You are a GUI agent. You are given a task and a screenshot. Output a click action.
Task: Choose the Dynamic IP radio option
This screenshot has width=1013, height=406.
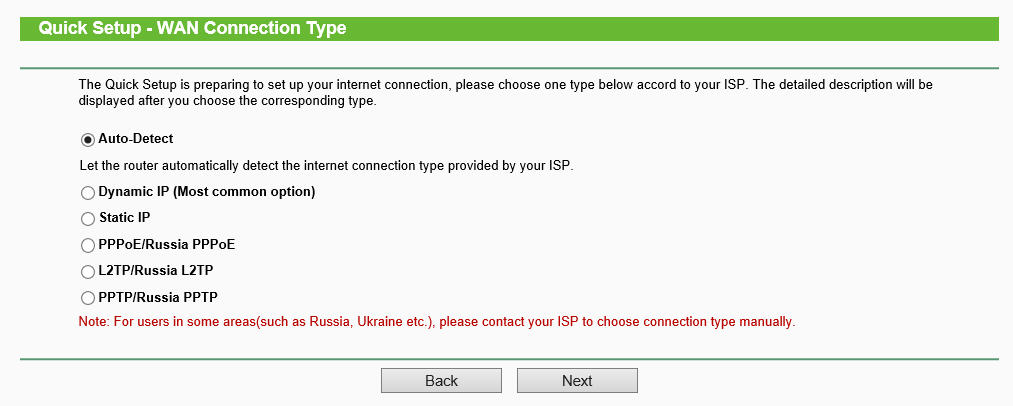click(x=87, y=191)
